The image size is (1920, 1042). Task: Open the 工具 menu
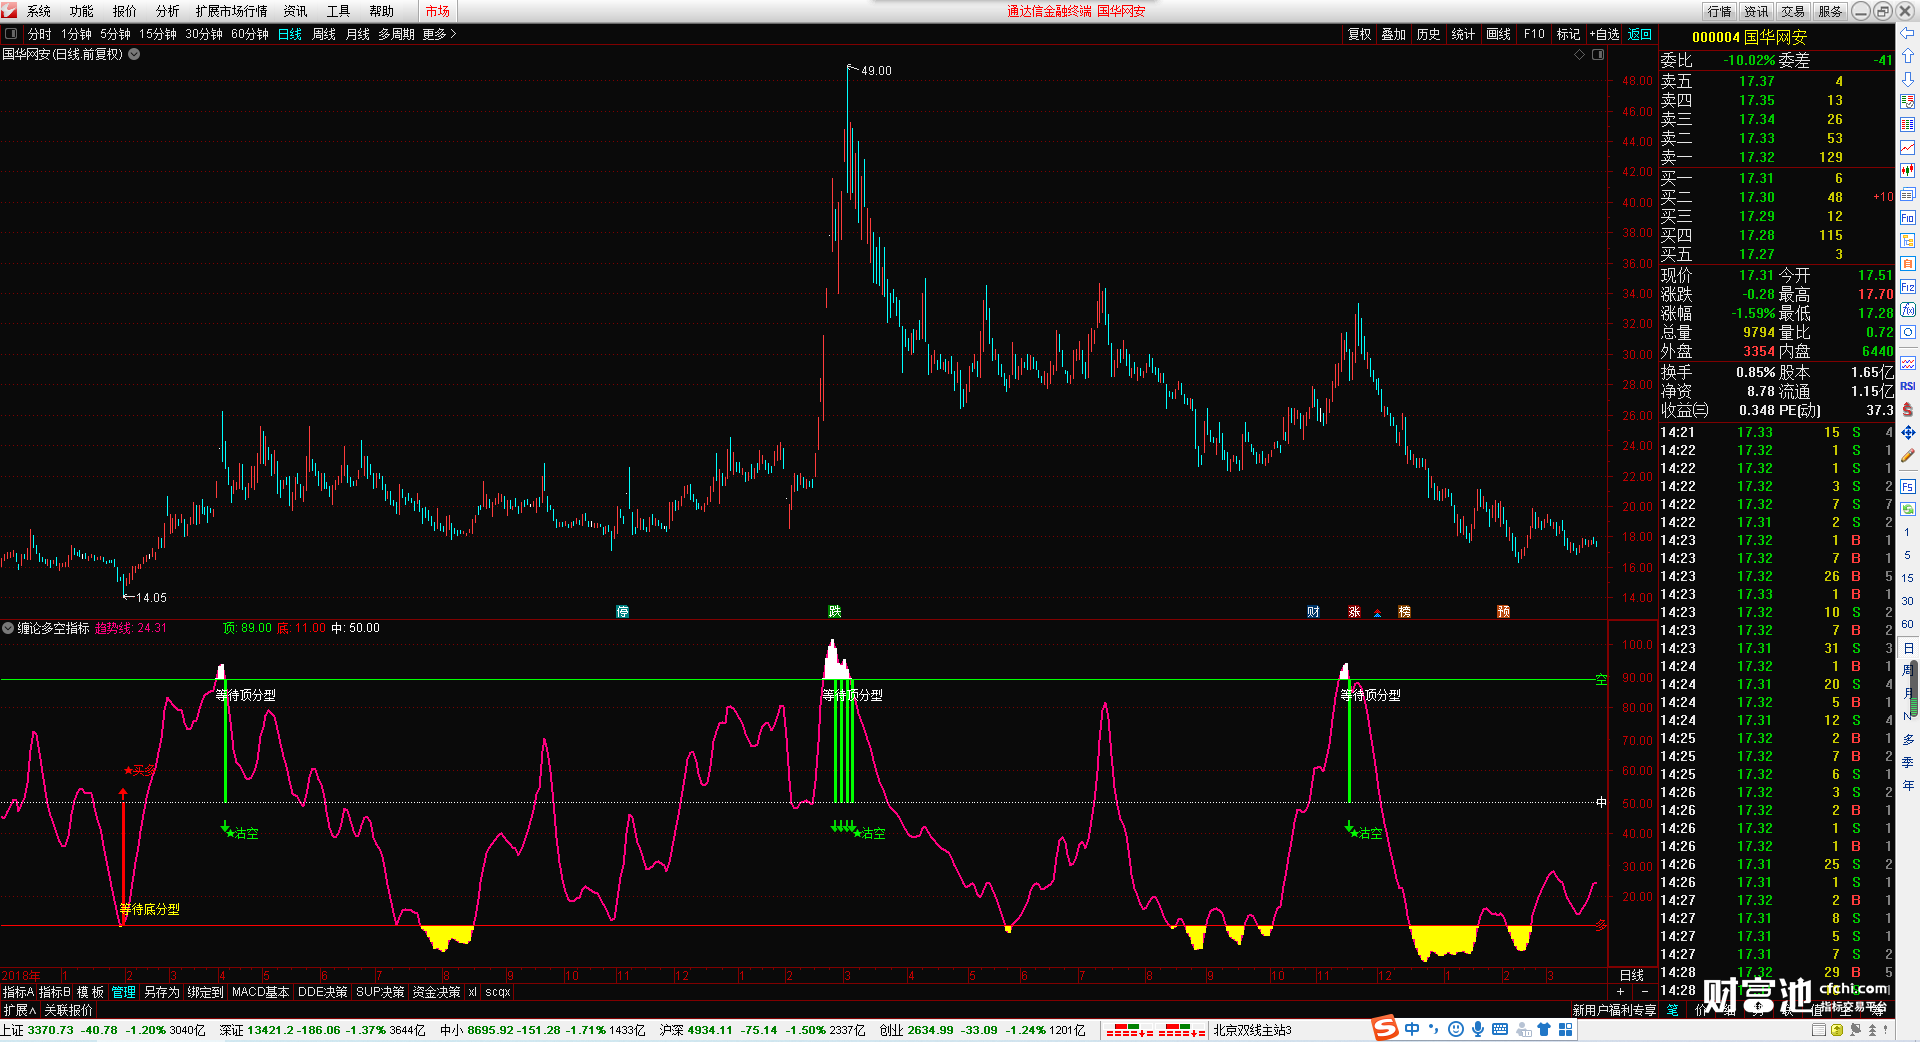point(339,11)
